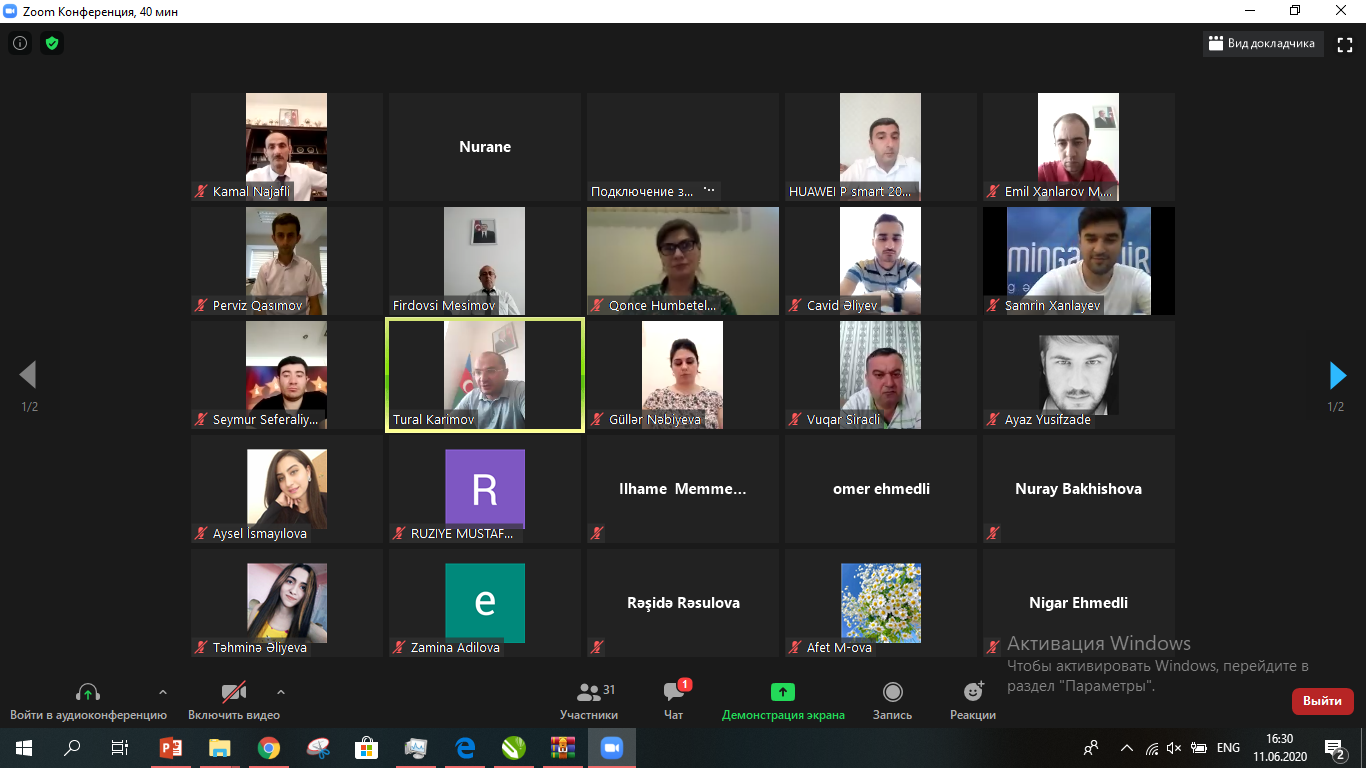
Task: Expand audio options arrow next to headphones
Action: pyautogui.click(x=163, y=692)
